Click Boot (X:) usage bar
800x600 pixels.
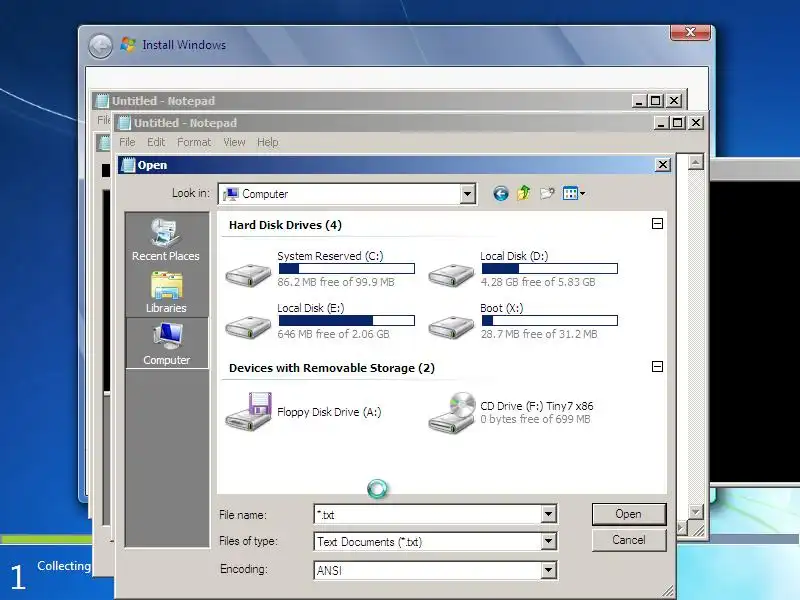pos(549,320)
